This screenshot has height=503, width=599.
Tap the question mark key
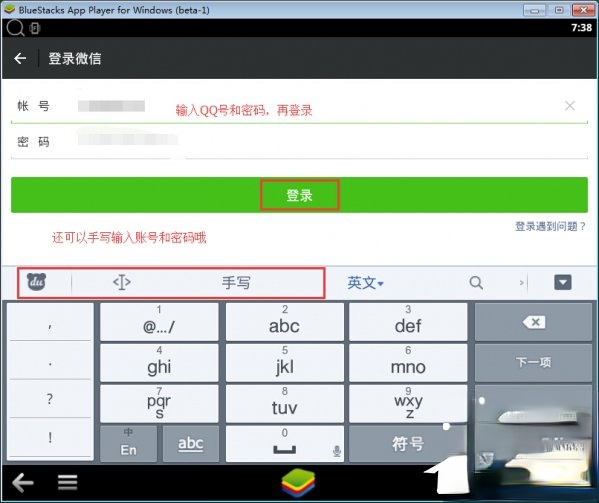coord(50,399)
